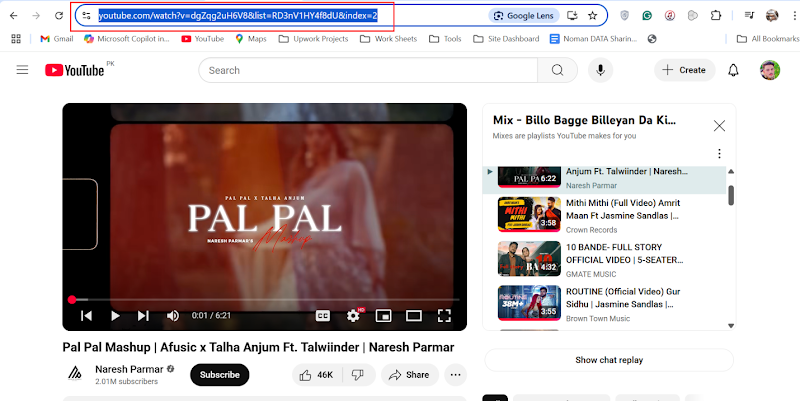Close the Mix playlist panel

tap(719, 126)
